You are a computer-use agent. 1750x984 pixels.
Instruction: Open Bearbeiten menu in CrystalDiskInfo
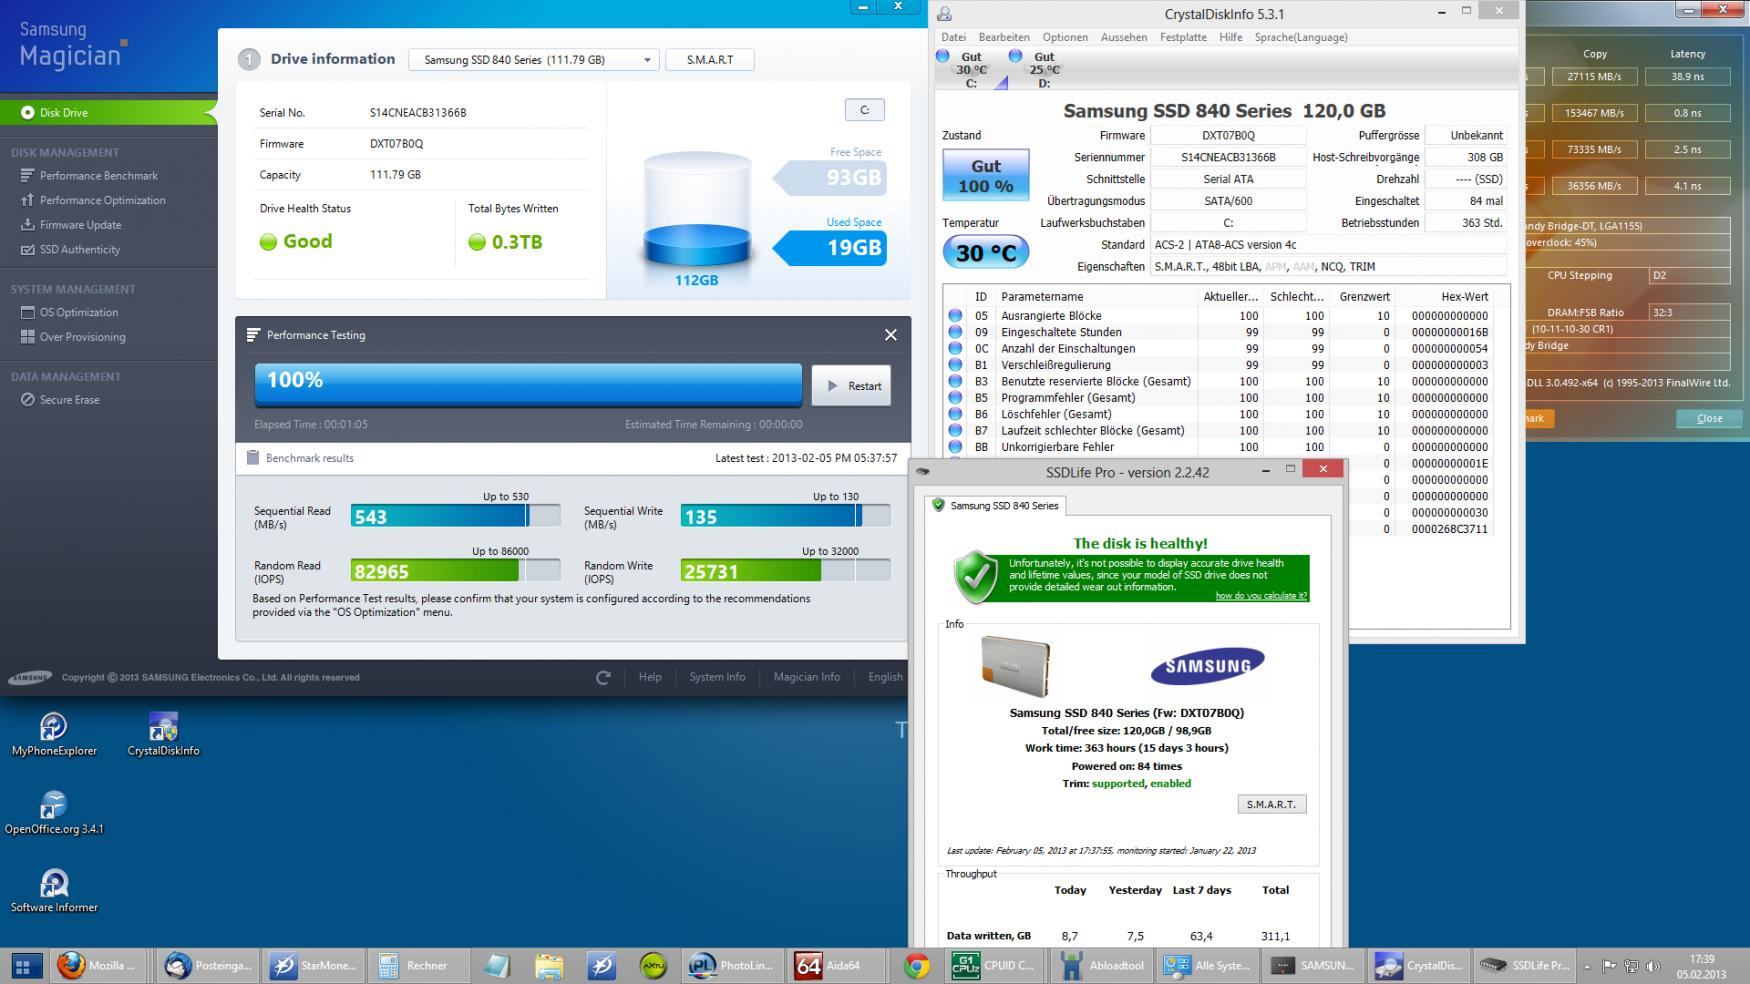pyautogui.click(x=1004, y=37)
